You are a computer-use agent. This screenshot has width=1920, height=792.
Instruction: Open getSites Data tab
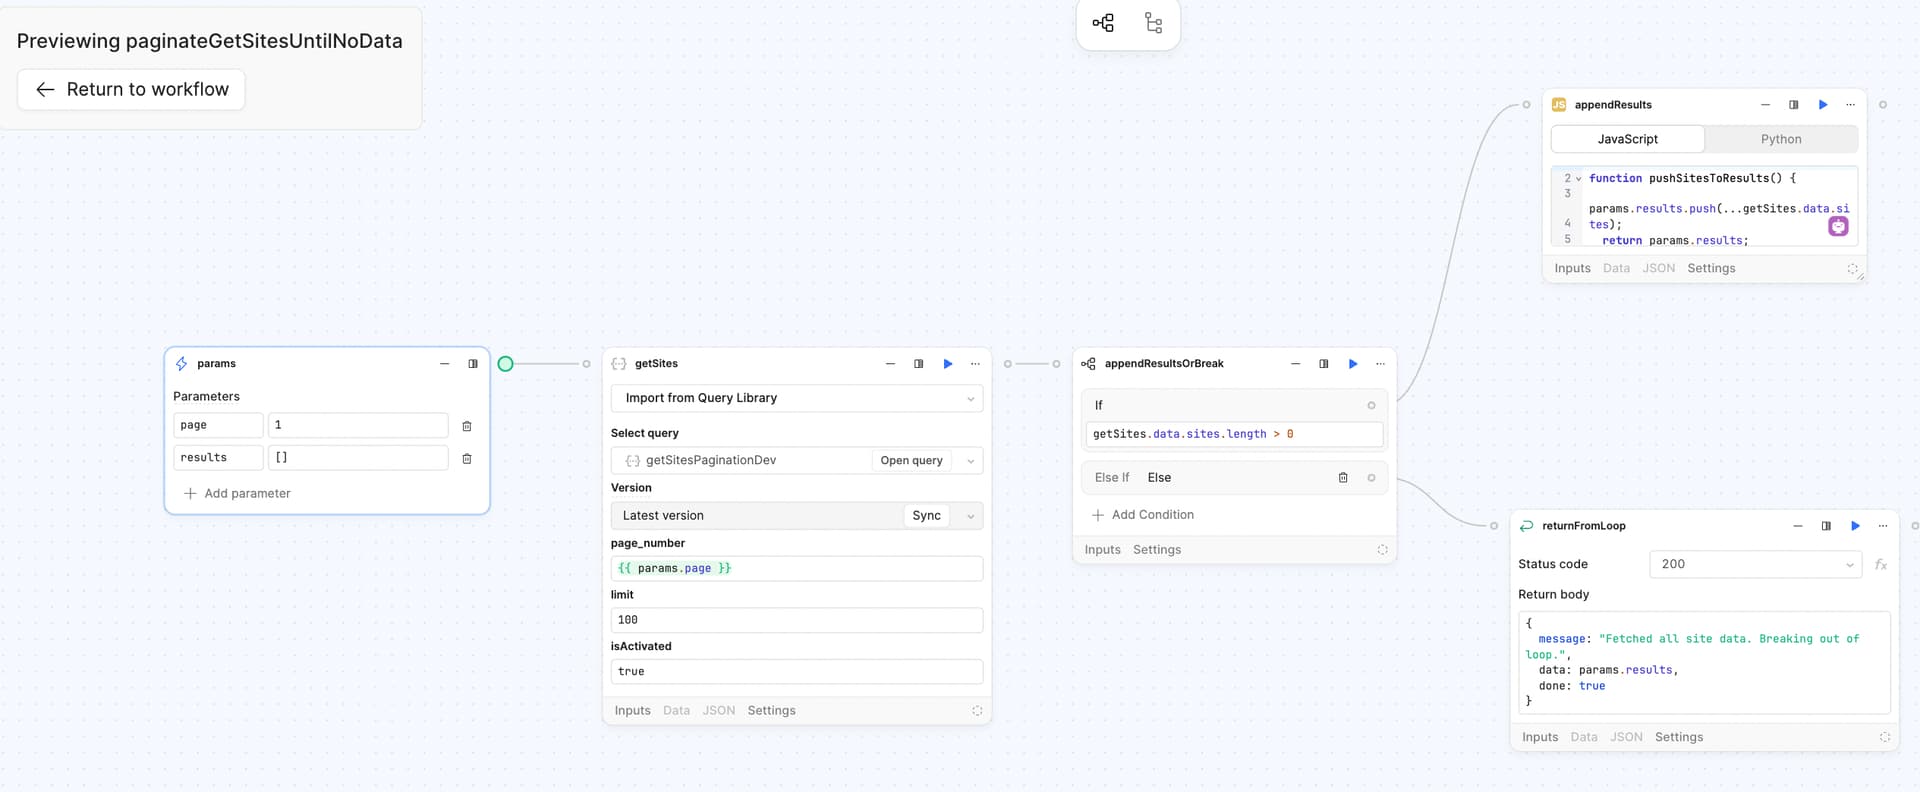(676, 711)
